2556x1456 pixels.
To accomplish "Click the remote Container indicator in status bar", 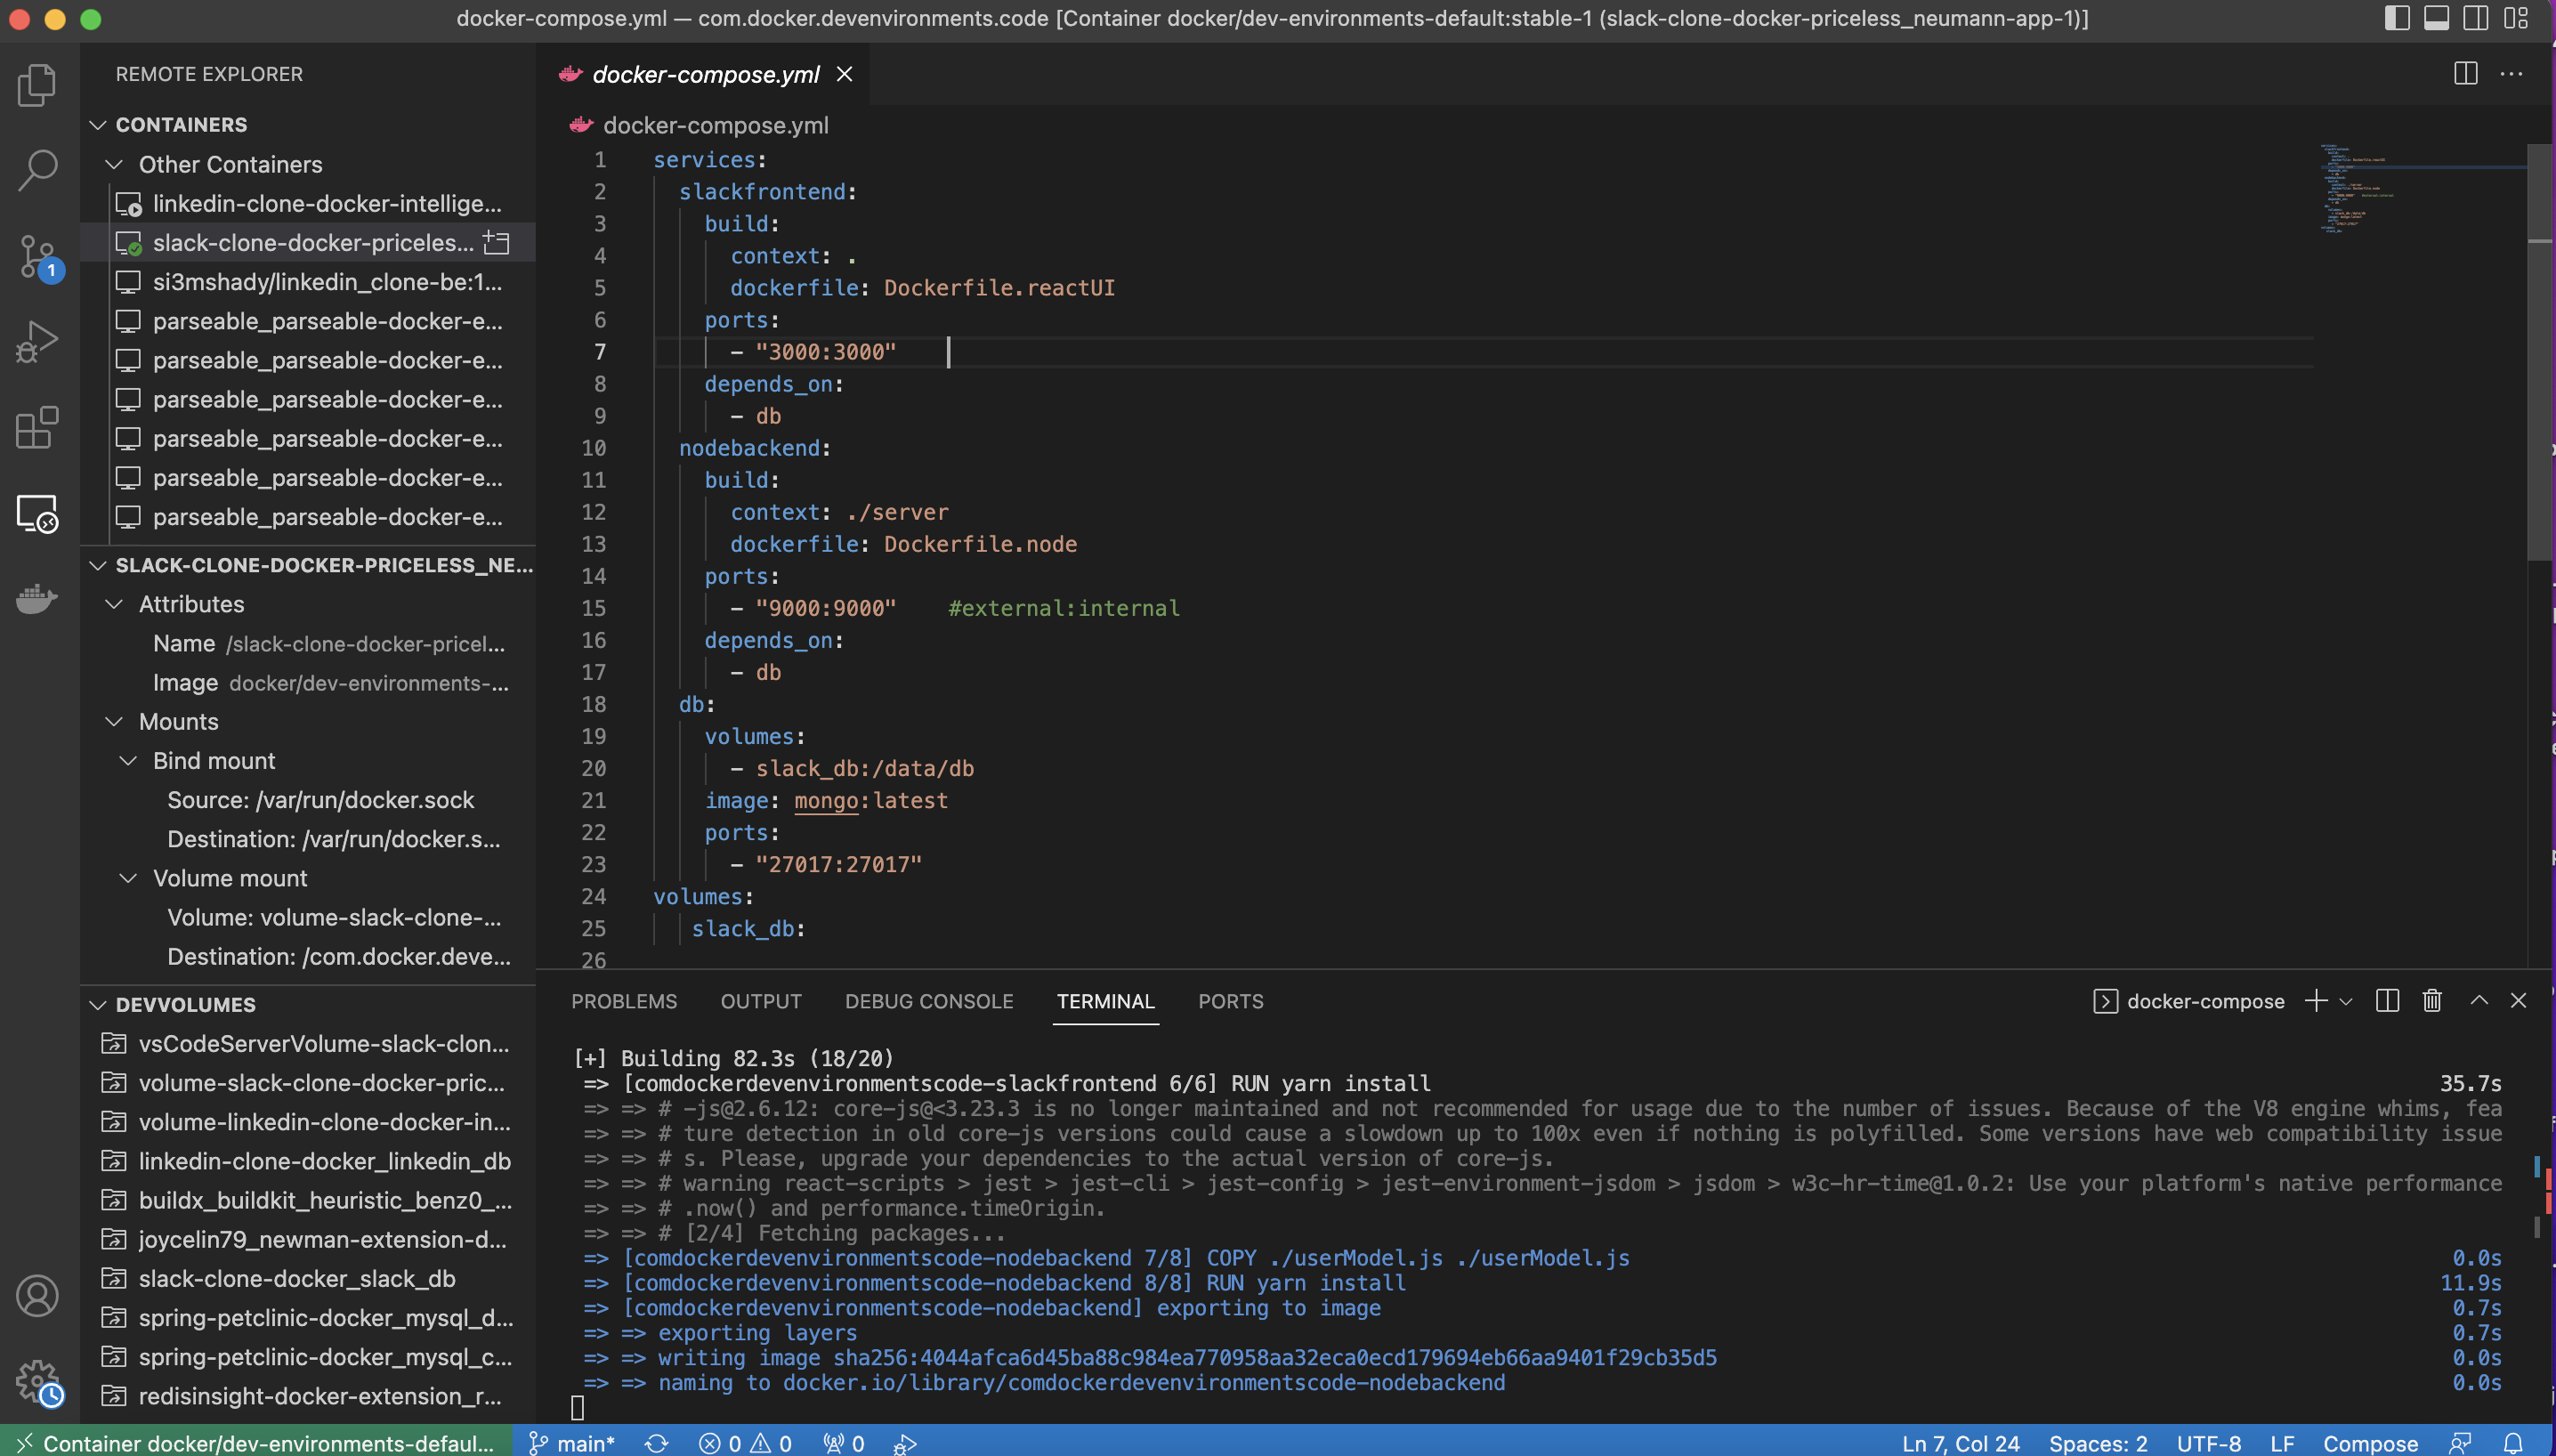I will 256,1443.
